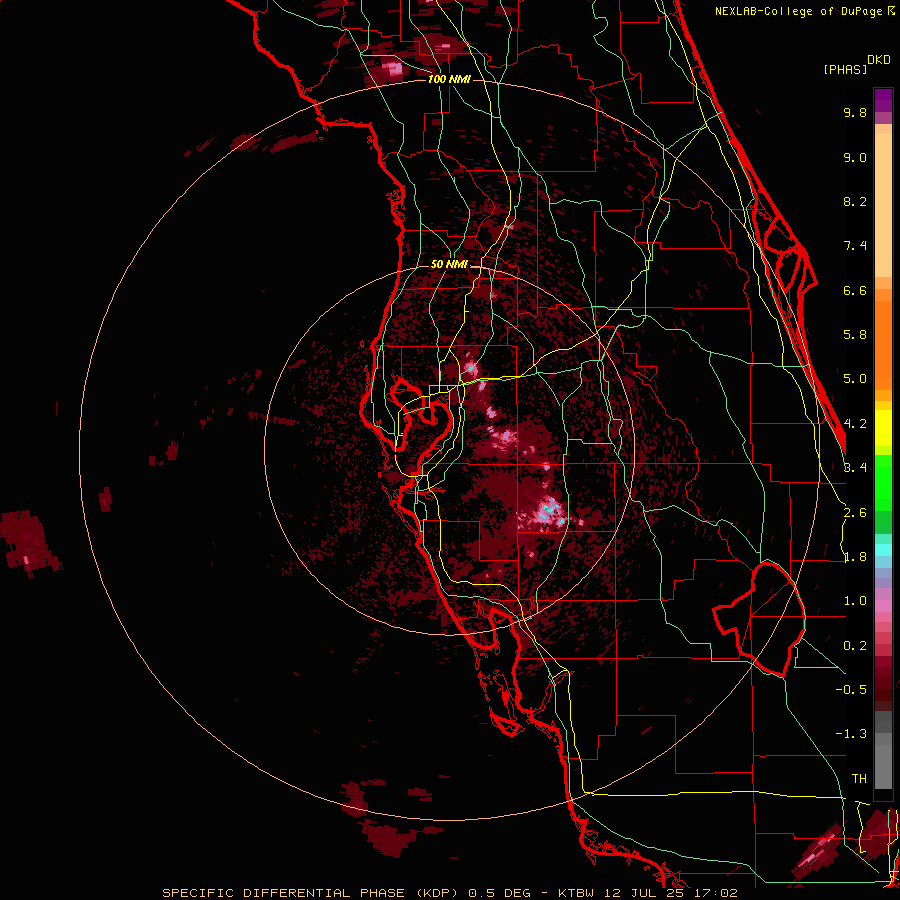The image size is (900, 900).
Task: Click the 12 JUL 25 17:02 timestamp
Action: [672, 893]
